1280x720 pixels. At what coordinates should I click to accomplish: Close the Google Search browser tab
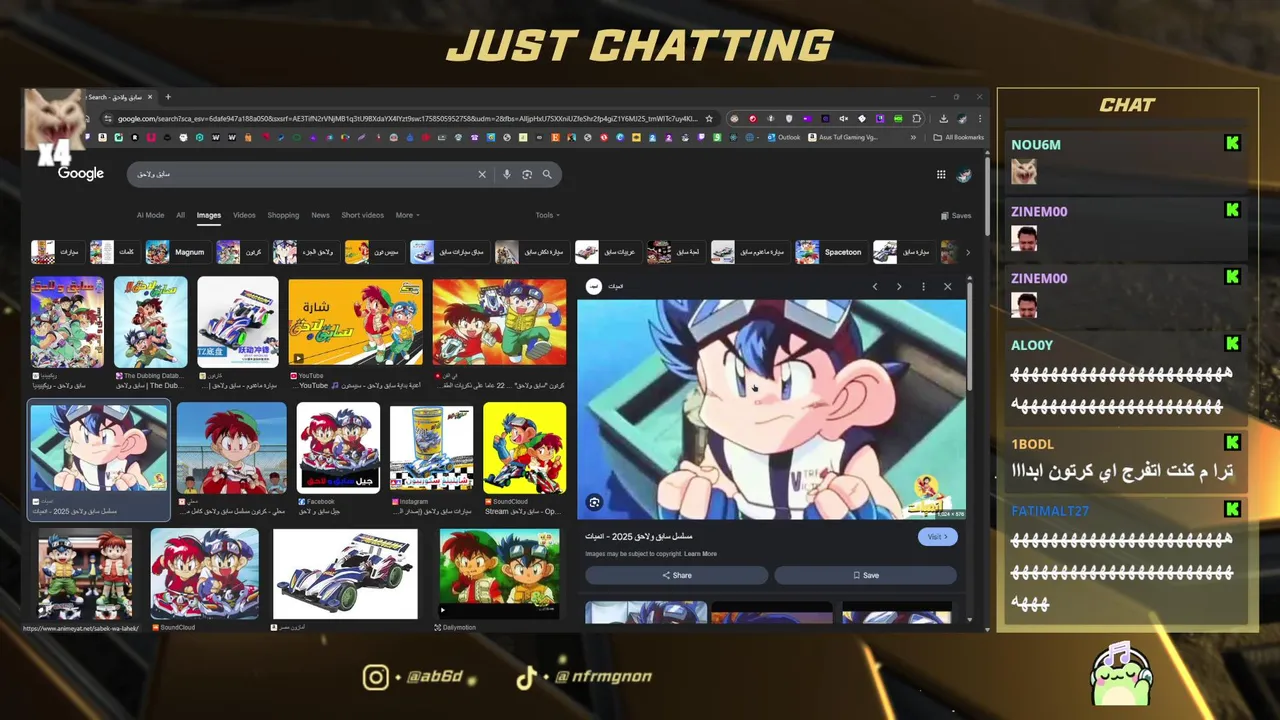150,97
